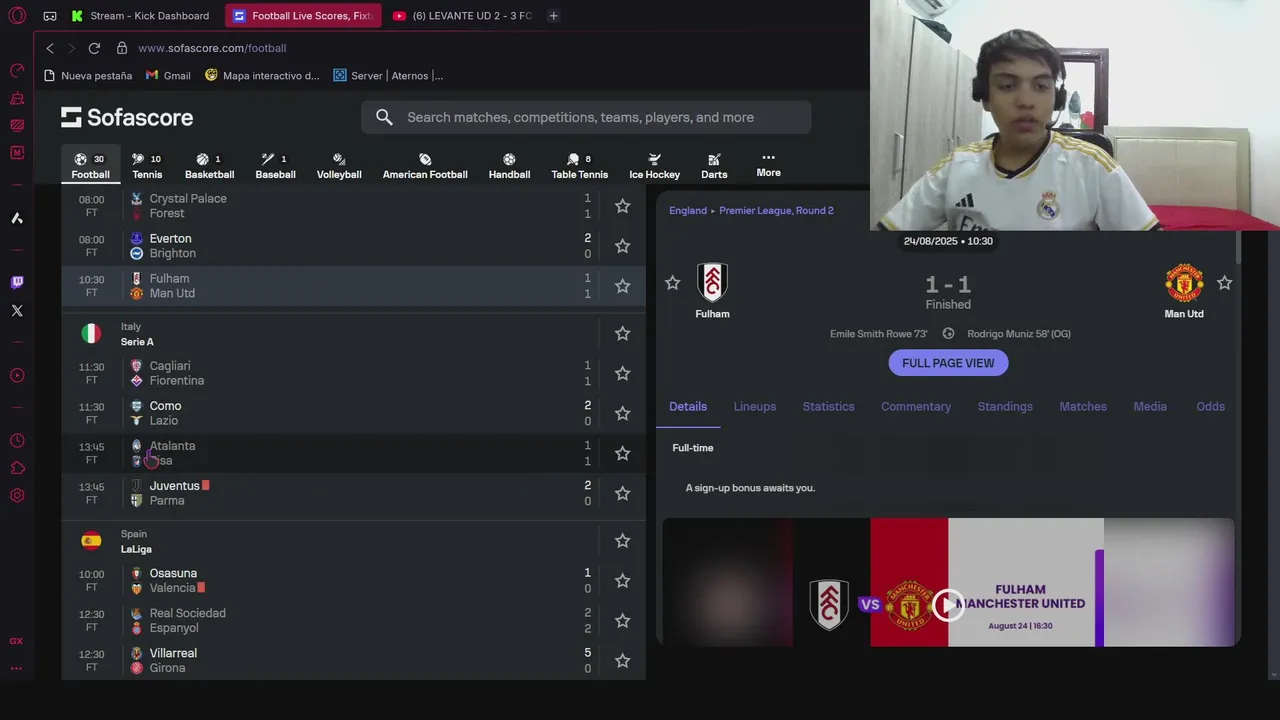Click the padlock site security icon

122,48
